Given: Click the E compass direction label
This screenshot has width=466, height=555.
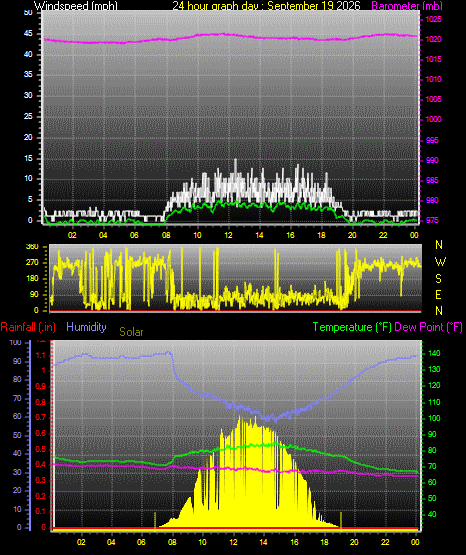Looking at the screenshot, I should tap(438, 294).
